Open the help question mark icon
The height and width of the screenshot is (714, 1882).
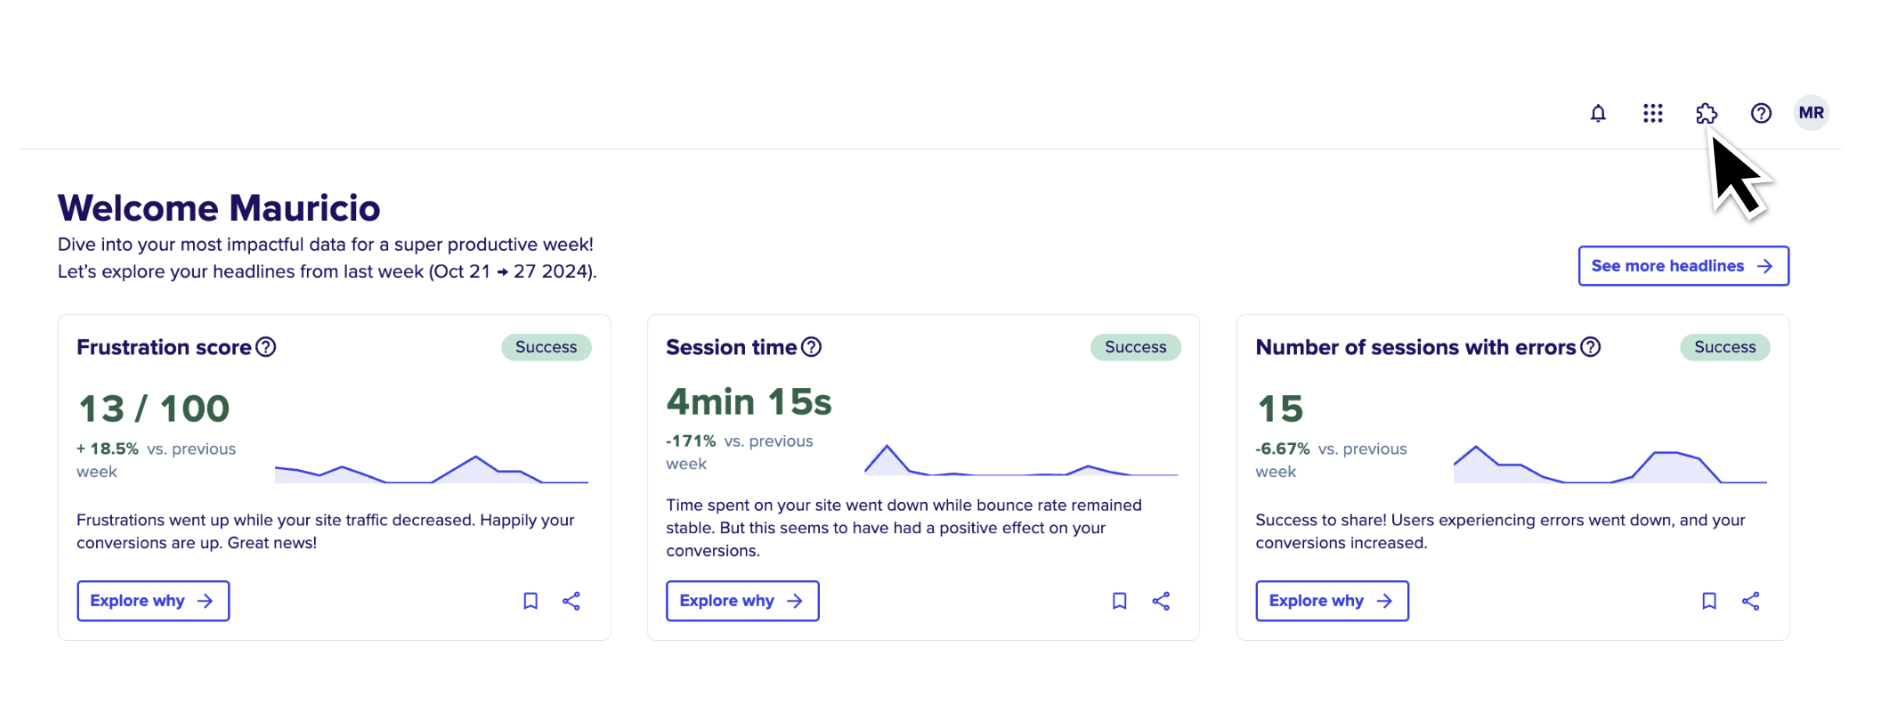[x=1761, y=113]
